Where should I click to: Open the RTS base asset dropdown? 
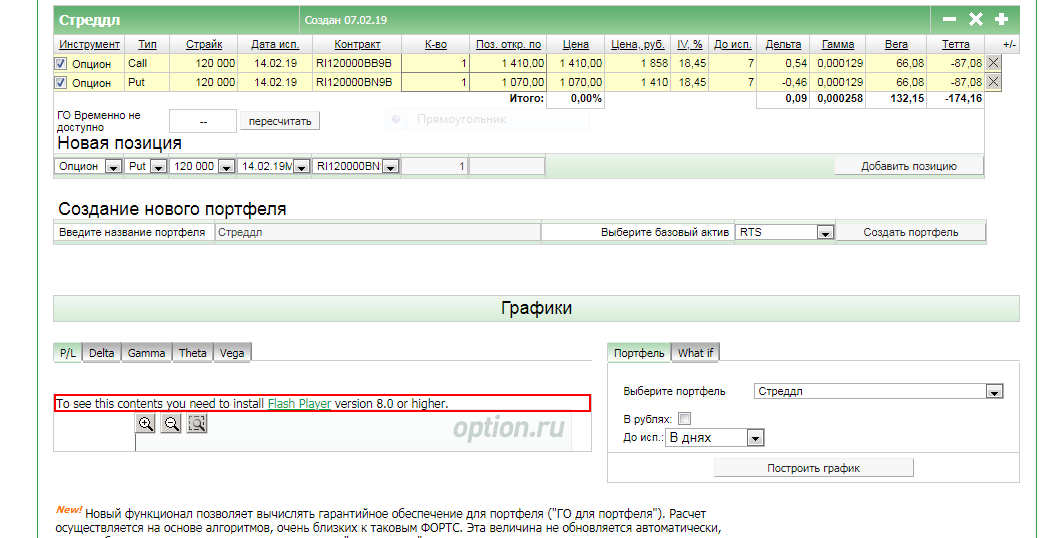(825, 233)
